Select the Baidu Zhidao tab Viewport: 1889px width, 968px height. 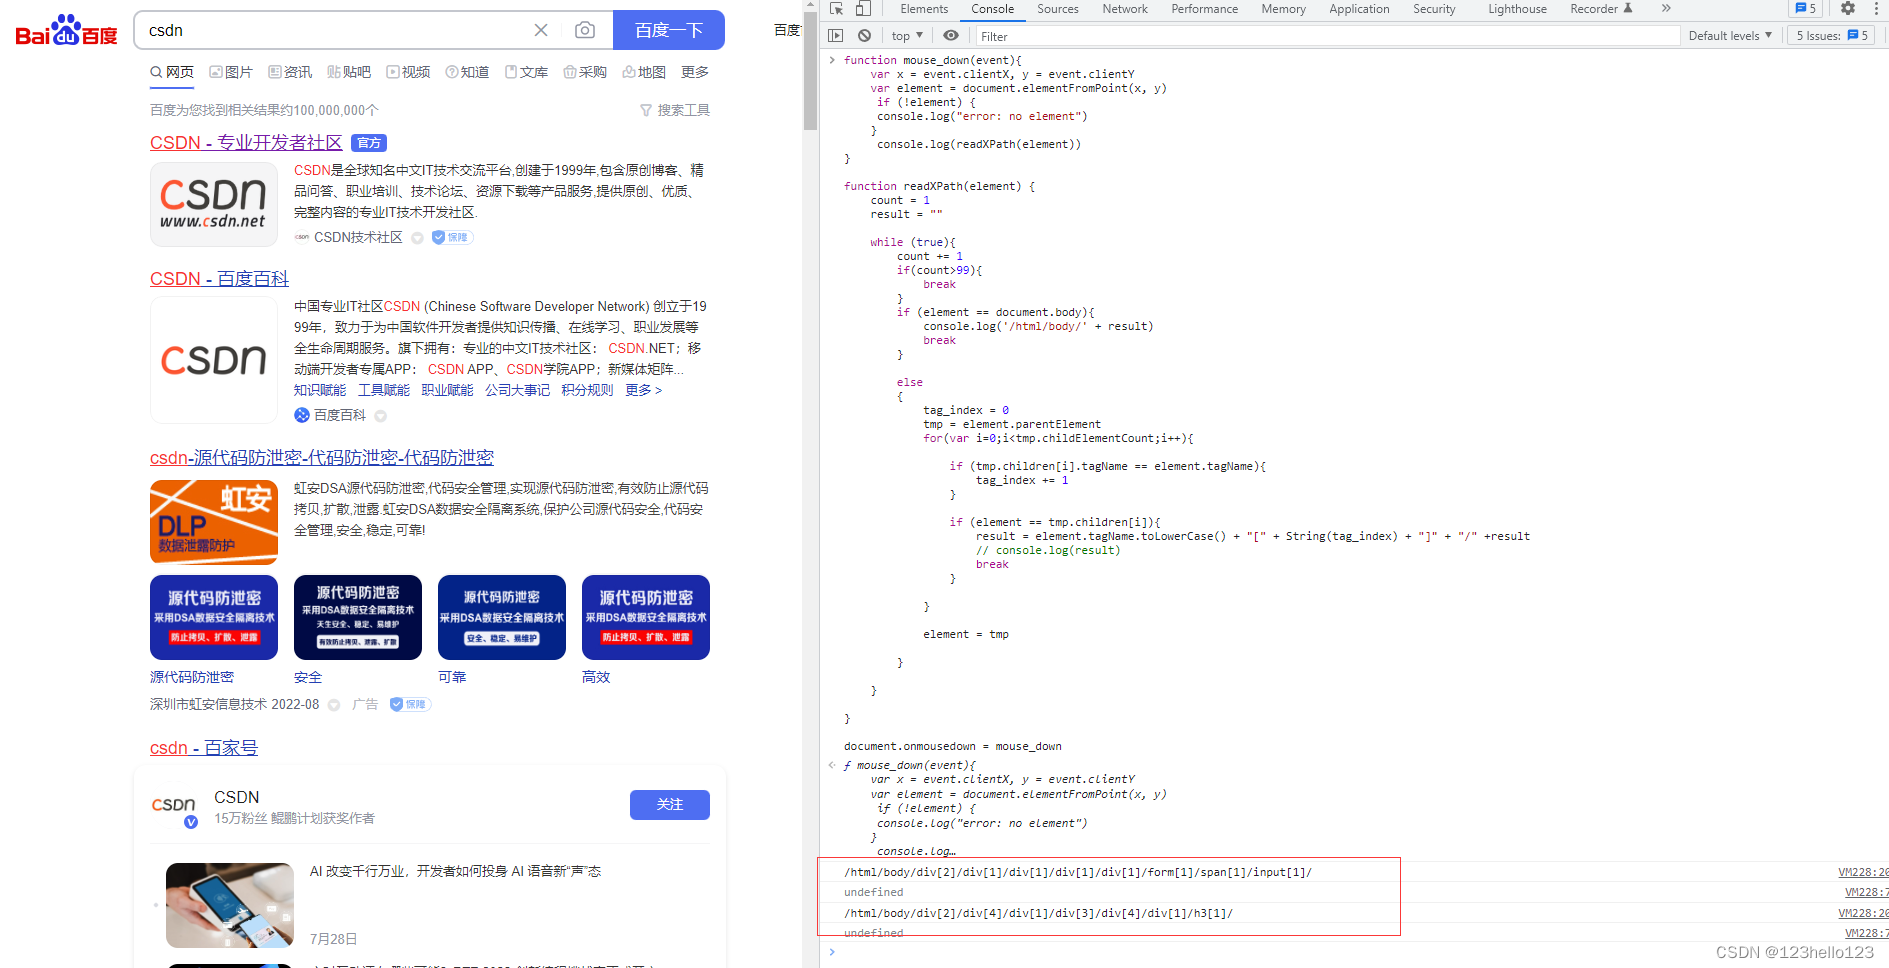click(467, 72)
